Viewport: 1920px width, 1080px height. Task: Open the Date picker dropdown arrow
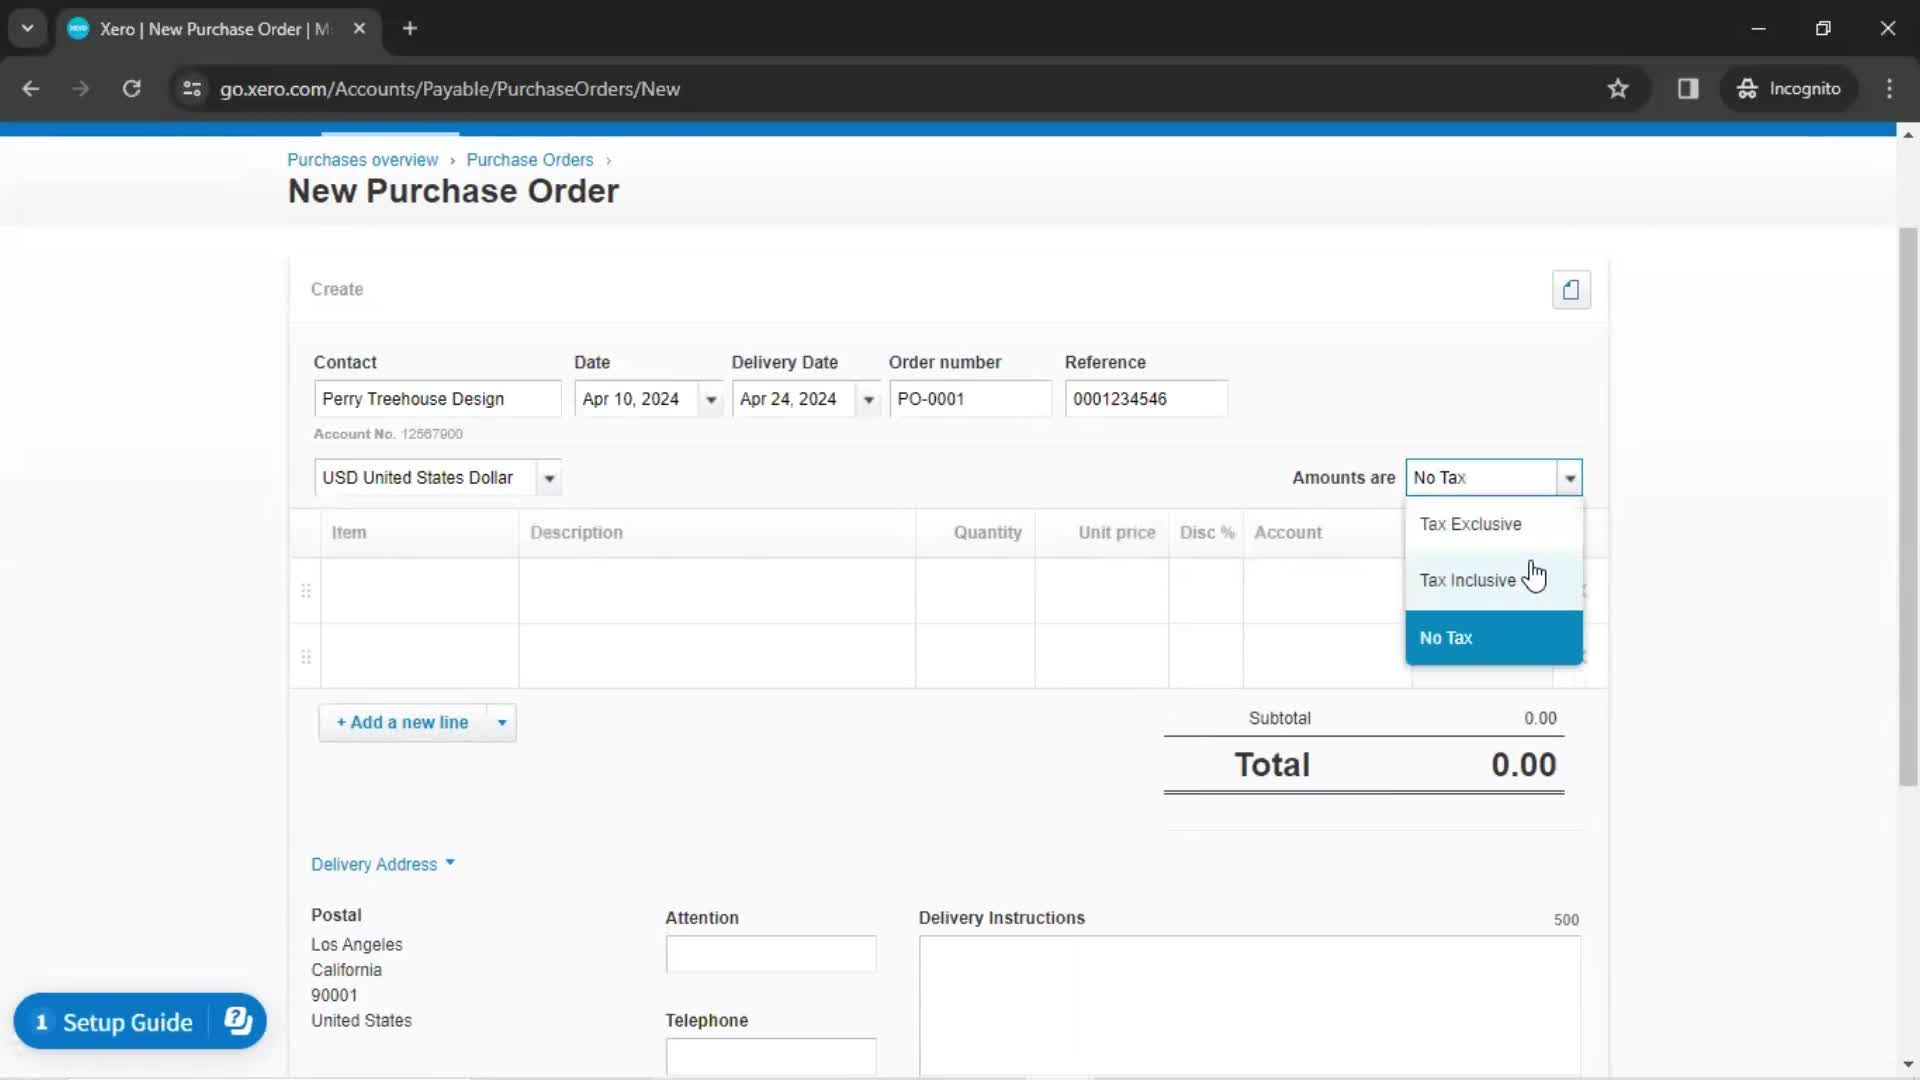tap(711, 400)
